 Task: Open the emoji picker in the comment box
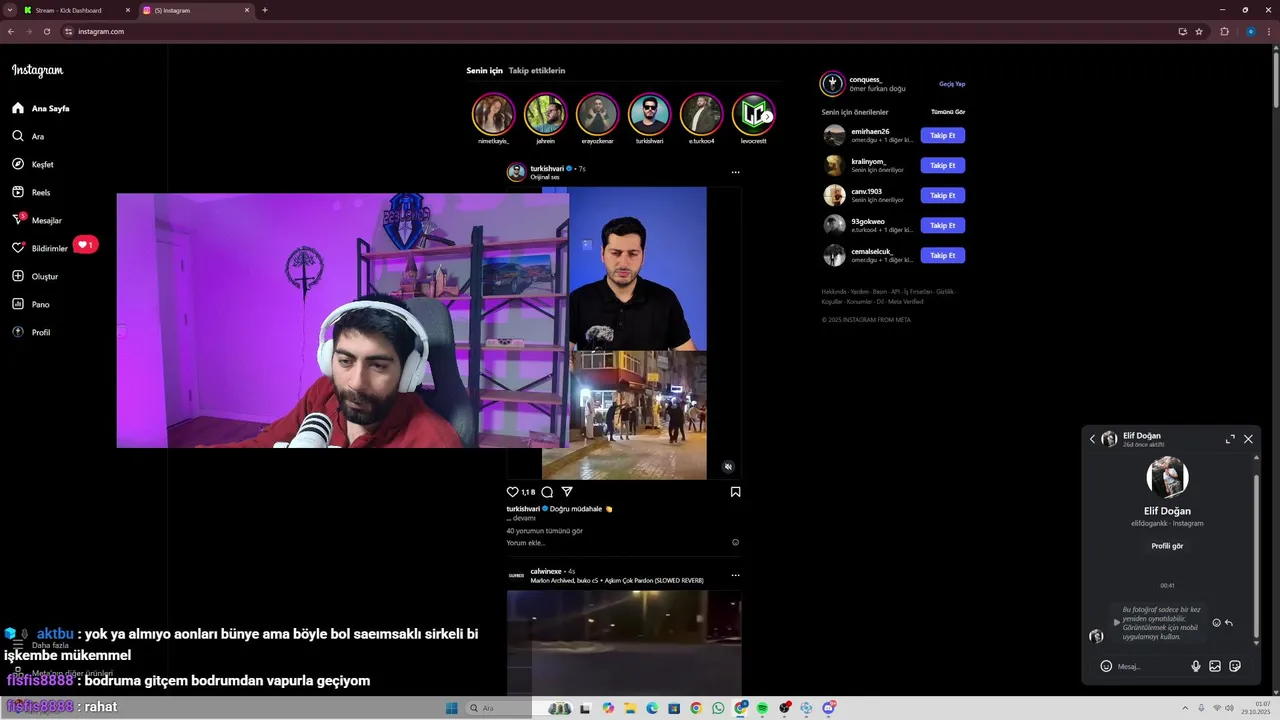735,543
